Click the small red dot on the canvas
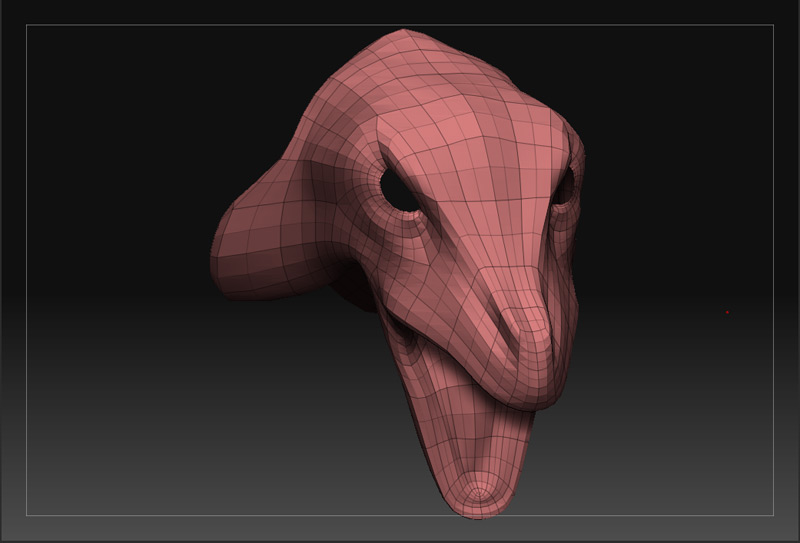Screen dimensions: 800x543 (727, 312)
